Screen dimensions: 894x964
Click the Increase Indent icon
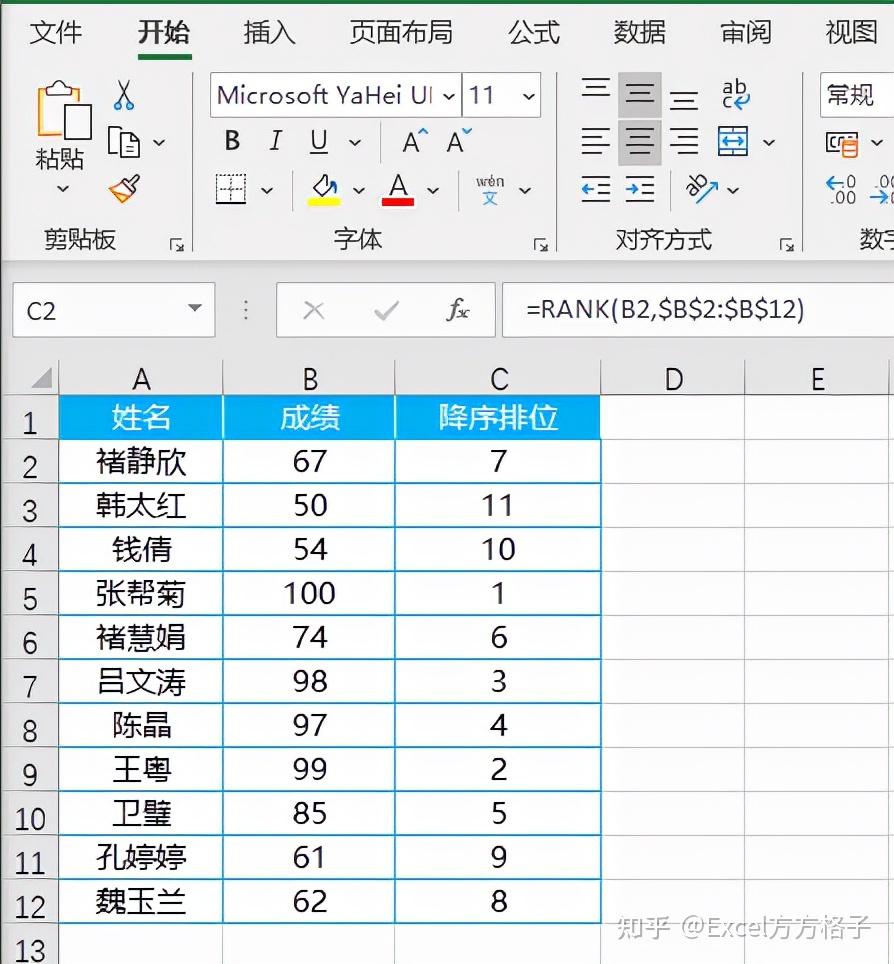640,188
